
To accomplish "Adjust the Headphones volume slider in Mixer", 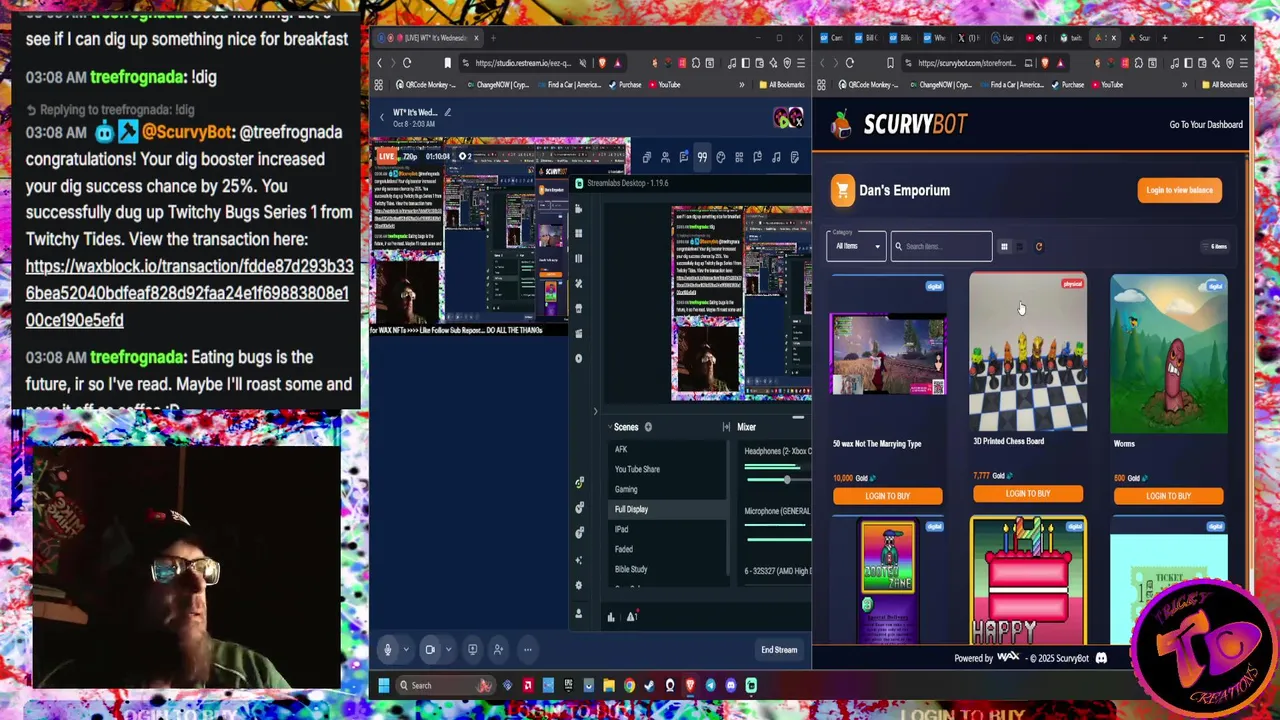I will [x=787, y=480].
